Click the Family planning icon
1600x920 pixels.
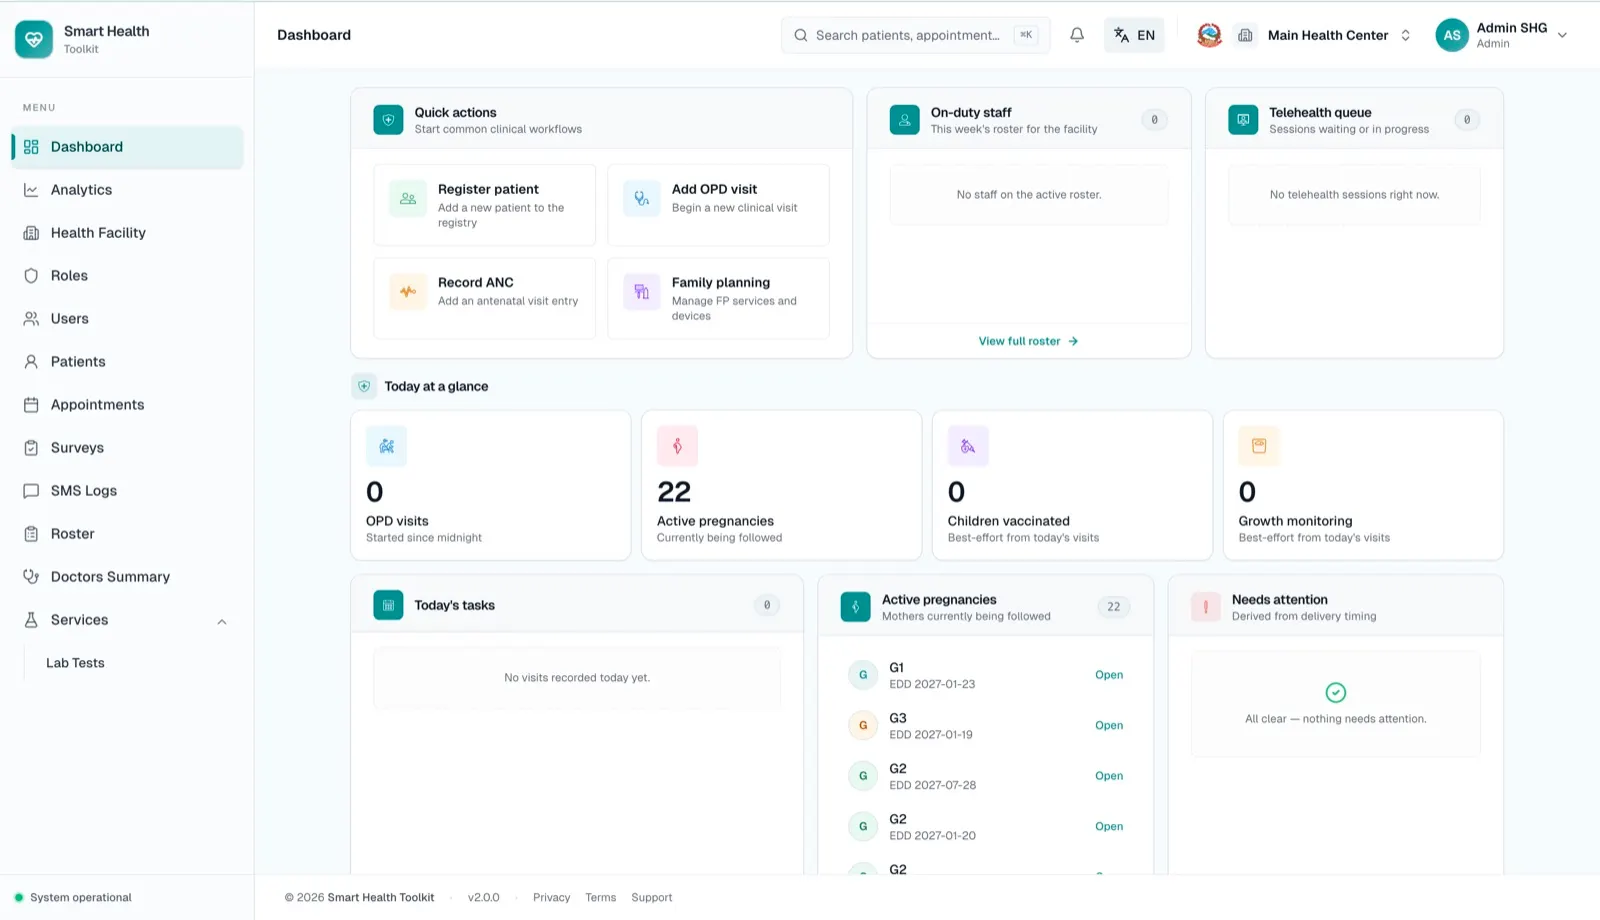pos(642,292)
